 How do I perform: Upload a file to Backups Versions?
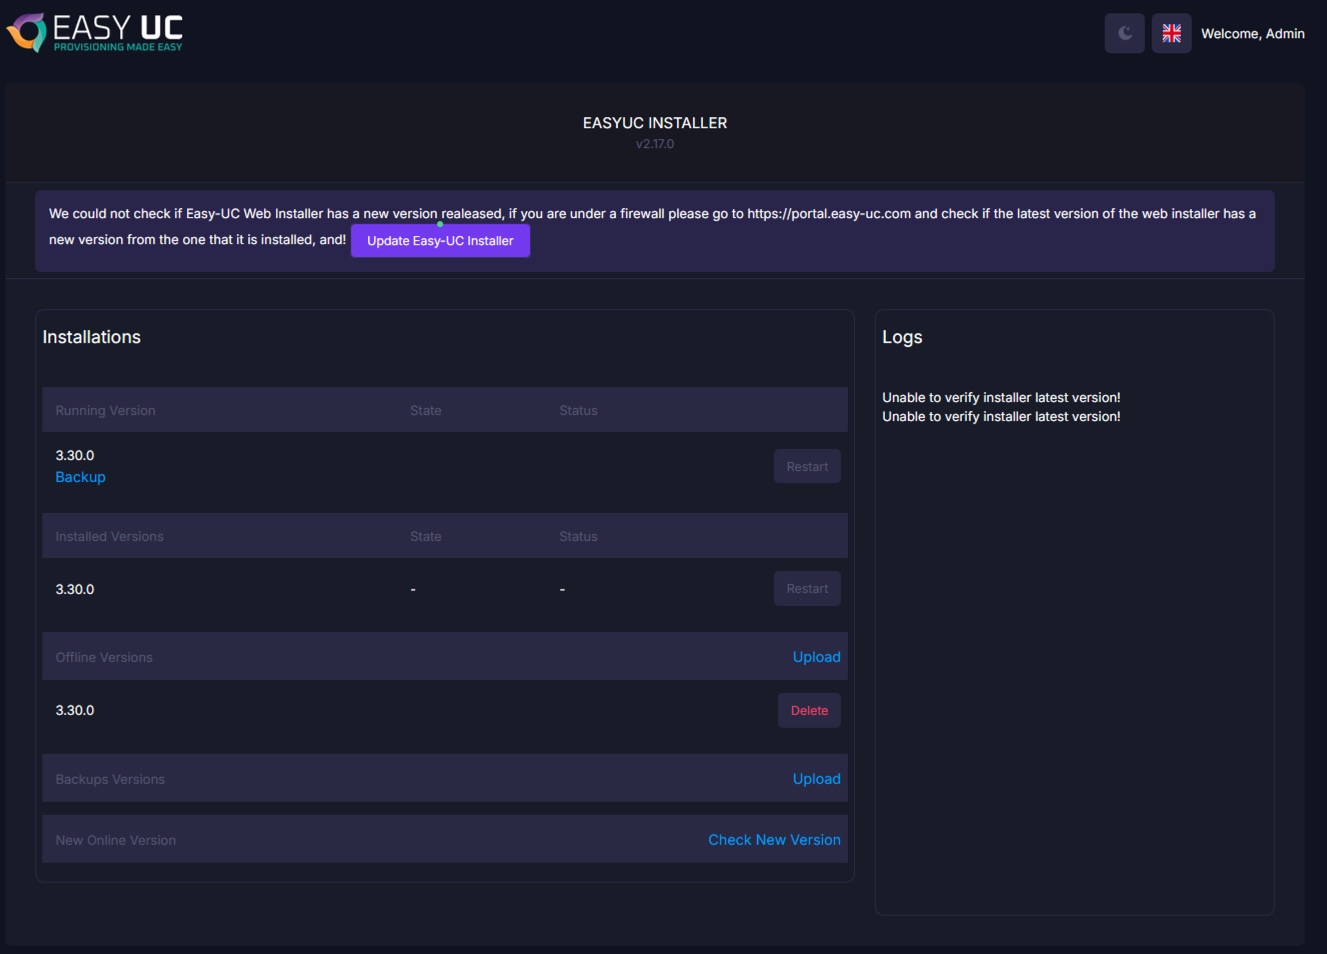816,779
